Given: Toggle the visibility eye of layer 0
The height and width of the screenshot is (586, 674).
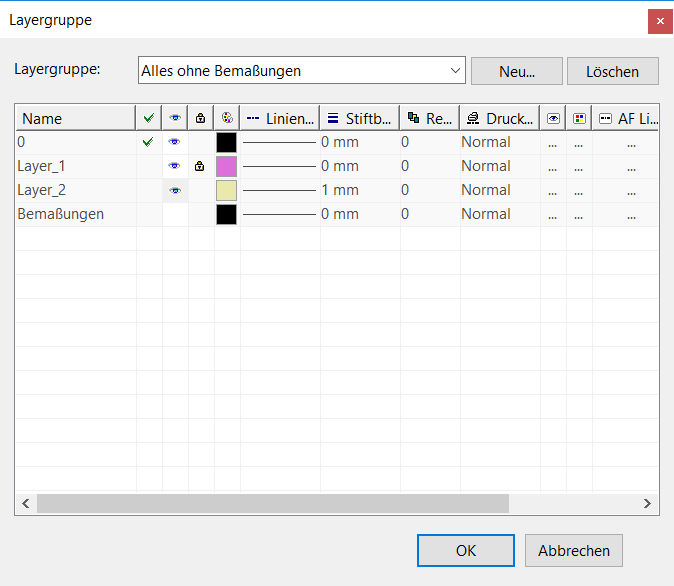Looking at the screenshot, I should pos(175,142).
